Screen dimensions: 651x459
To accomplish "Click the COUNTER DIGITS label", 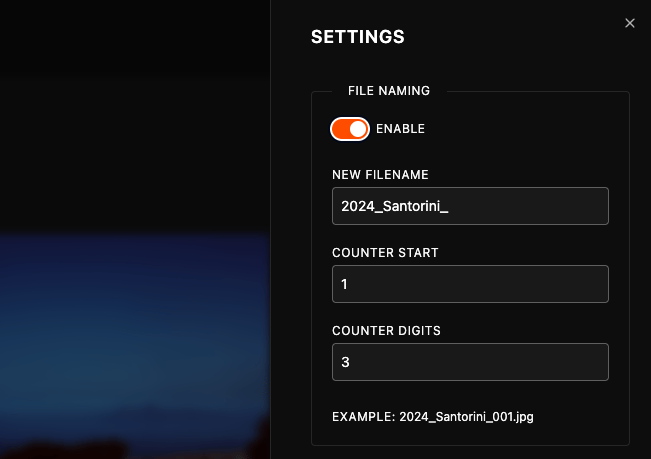I will (x=386, y=331).
